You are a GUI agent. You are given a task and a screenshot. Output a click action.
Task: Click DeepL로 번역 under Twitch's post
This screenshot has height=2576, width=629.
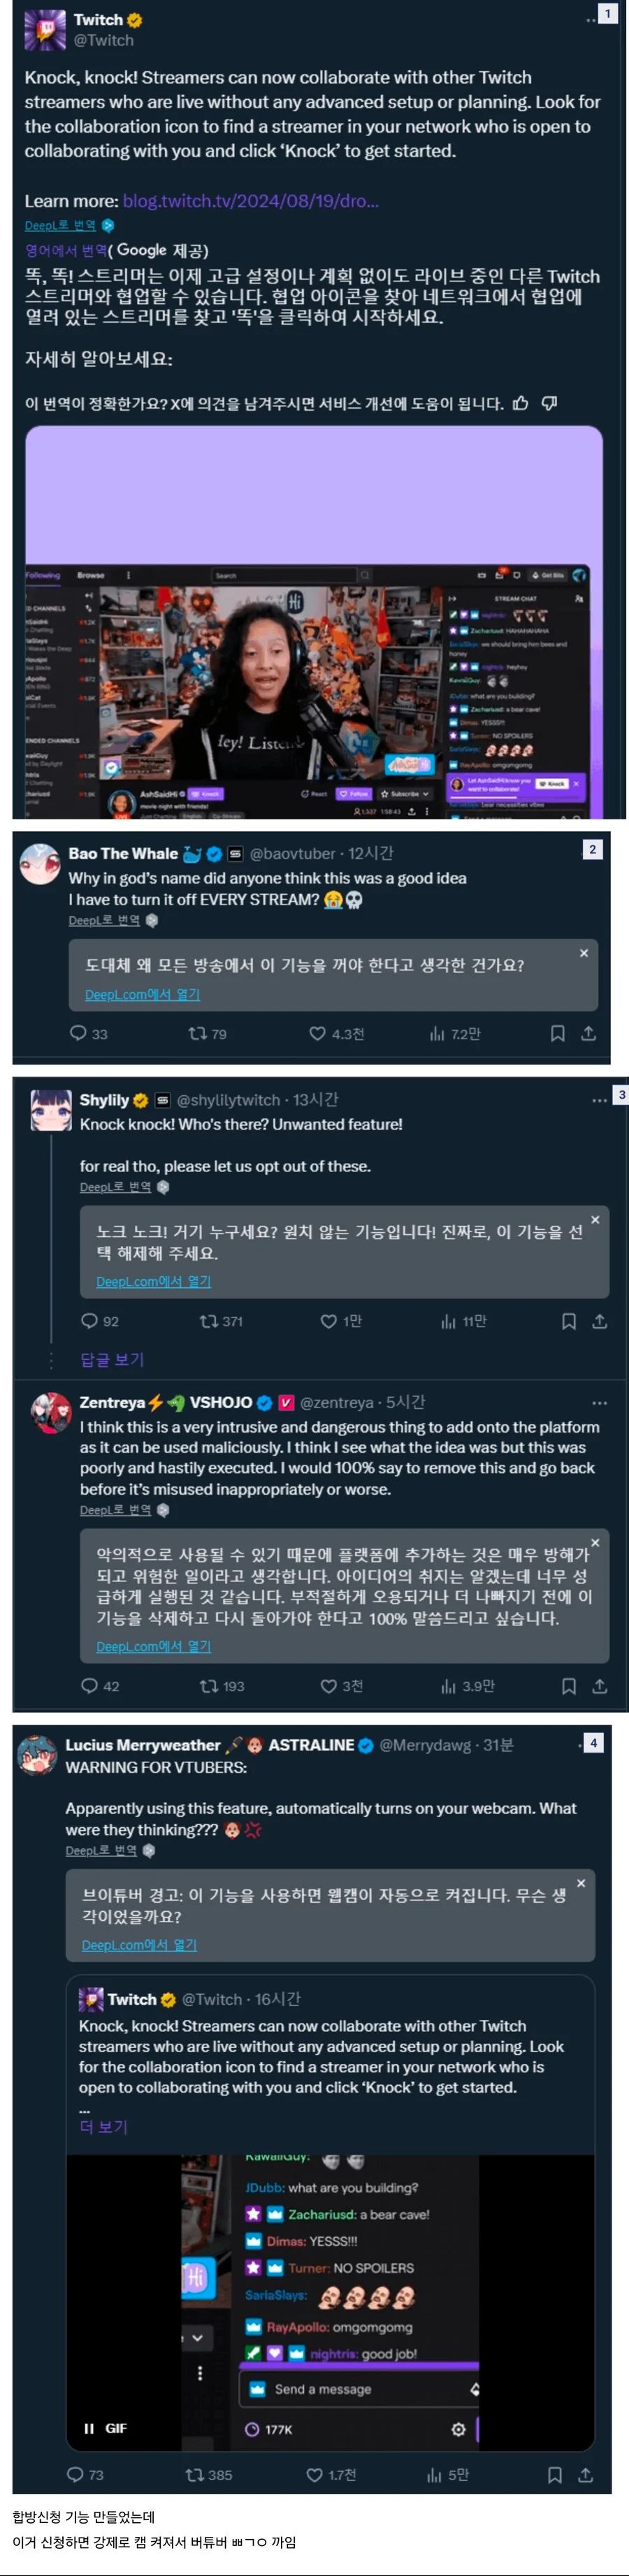point(60,225)
